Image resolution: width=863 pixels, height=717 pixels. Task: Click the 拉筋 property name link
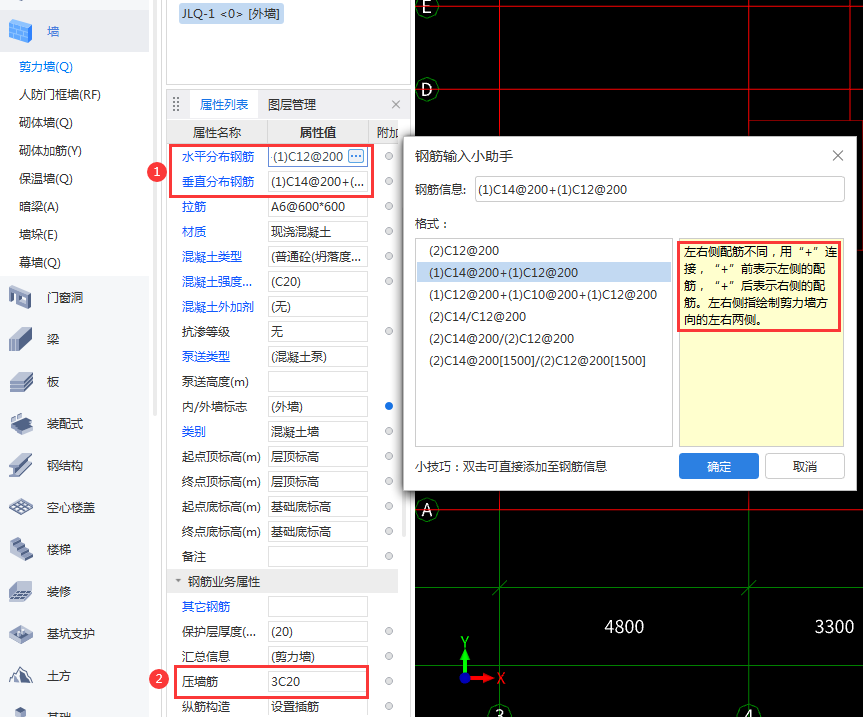[194, 206]
